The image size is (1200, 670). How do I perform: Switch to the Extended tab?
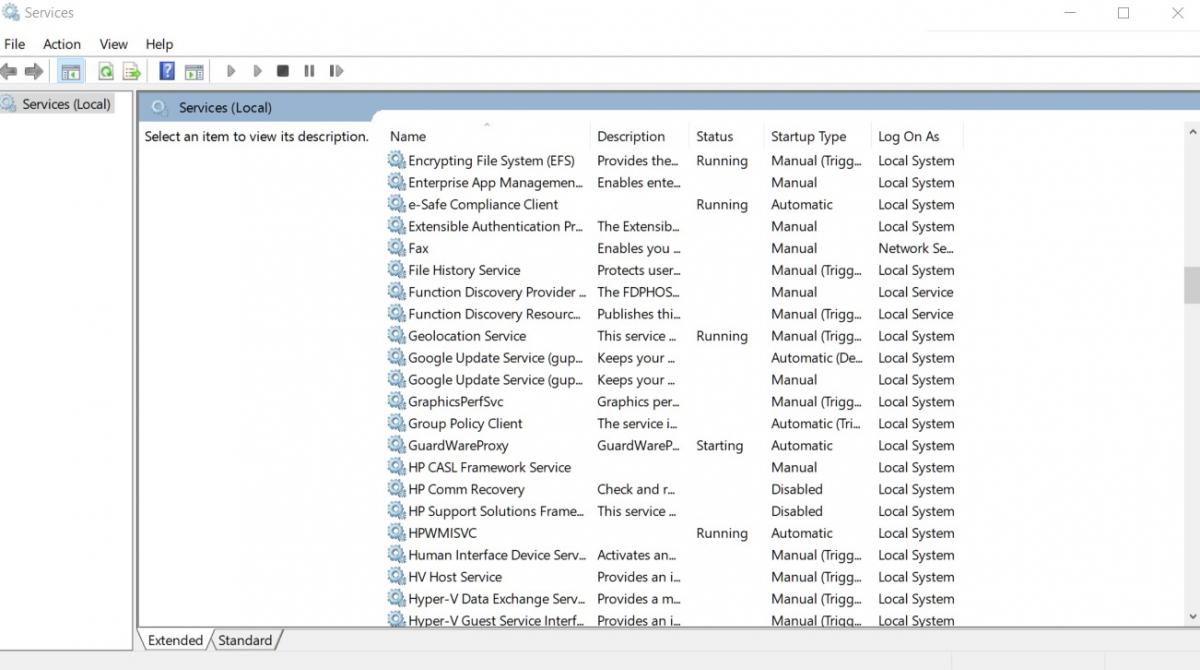[x=175, y=640]
